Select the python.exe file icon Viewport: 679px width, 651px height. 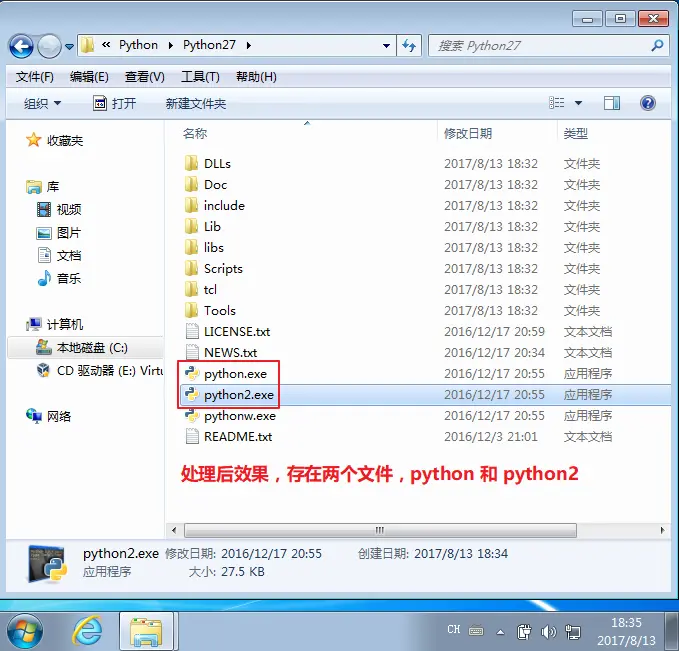(x=191, y=373)
